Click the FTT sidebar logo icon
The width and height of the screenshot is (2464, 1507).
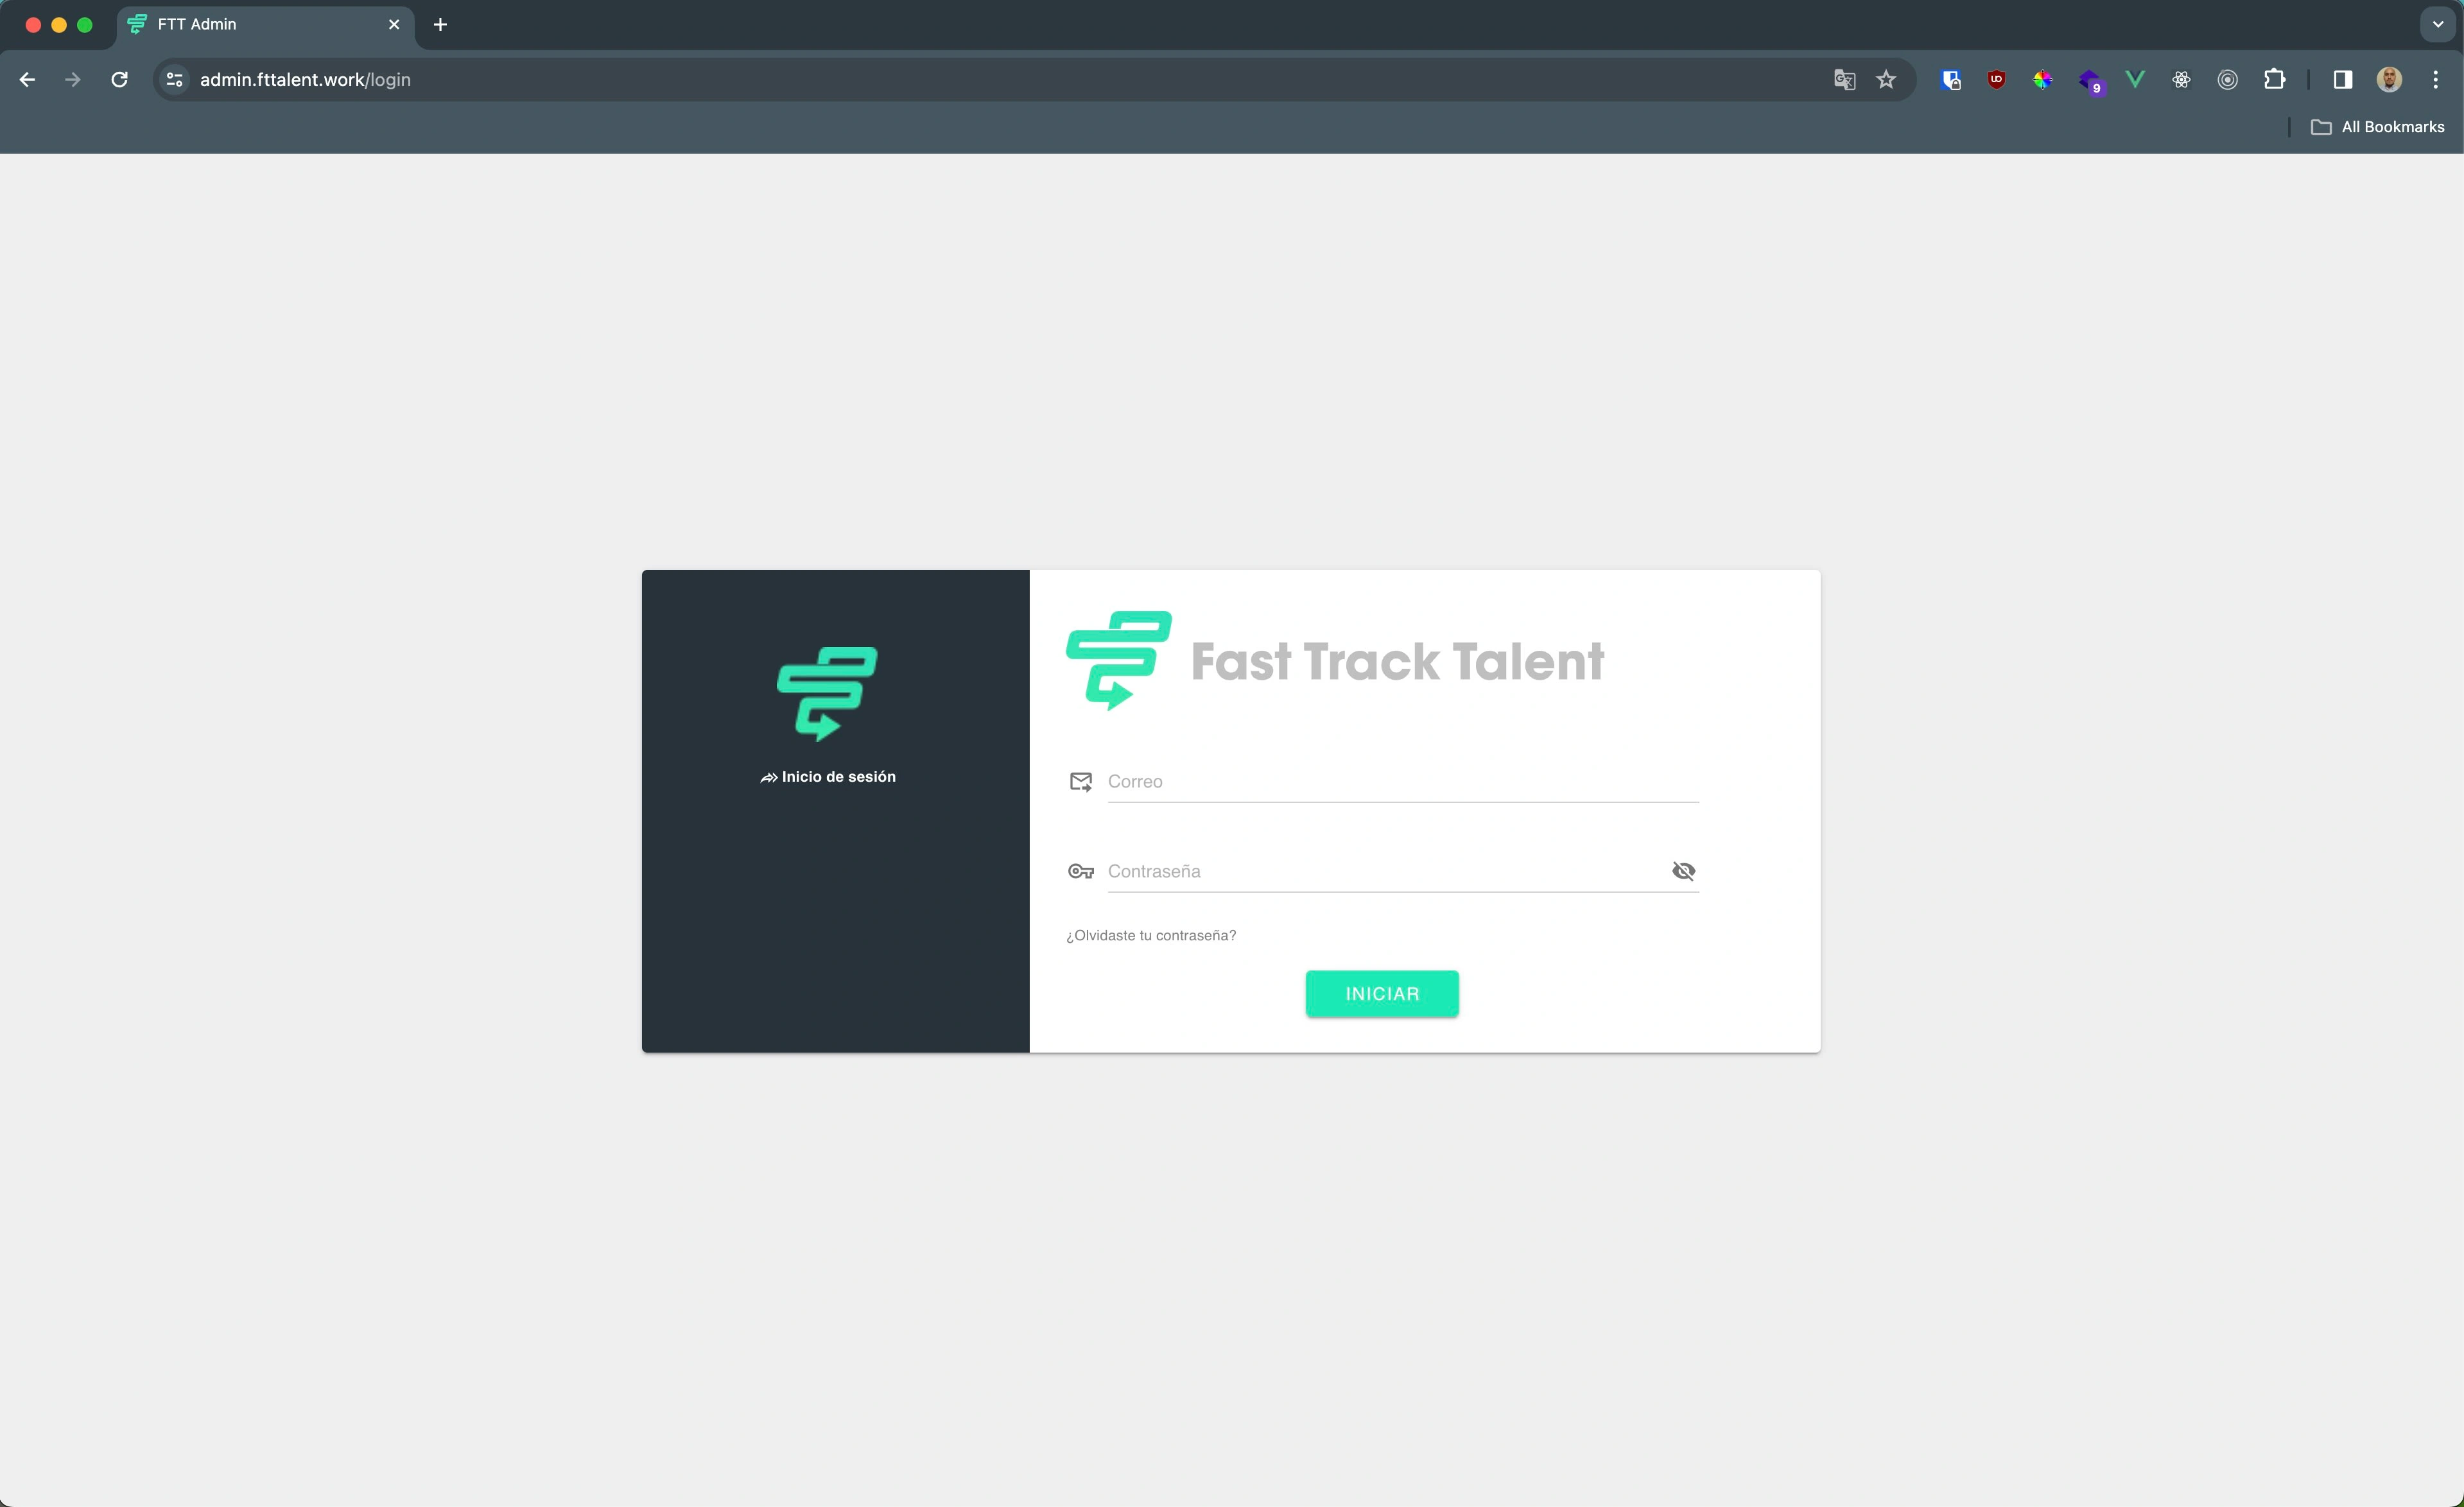coord(827,692)
